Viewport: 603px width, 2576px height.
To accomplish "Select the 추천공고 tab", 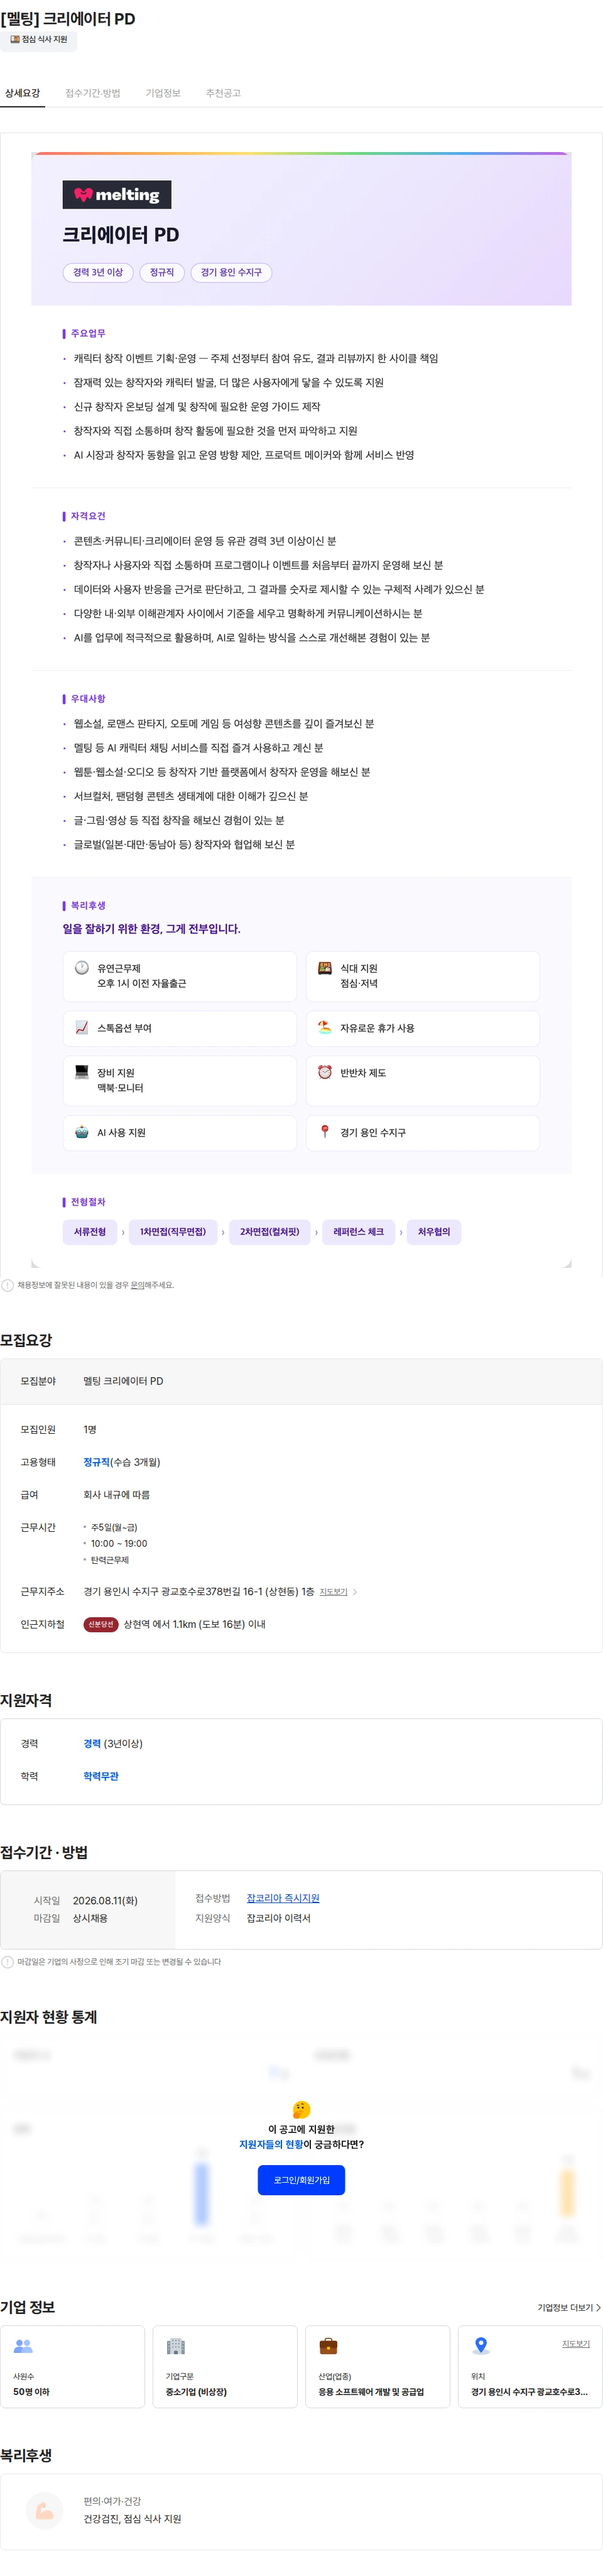I will [x=223, y=93].
